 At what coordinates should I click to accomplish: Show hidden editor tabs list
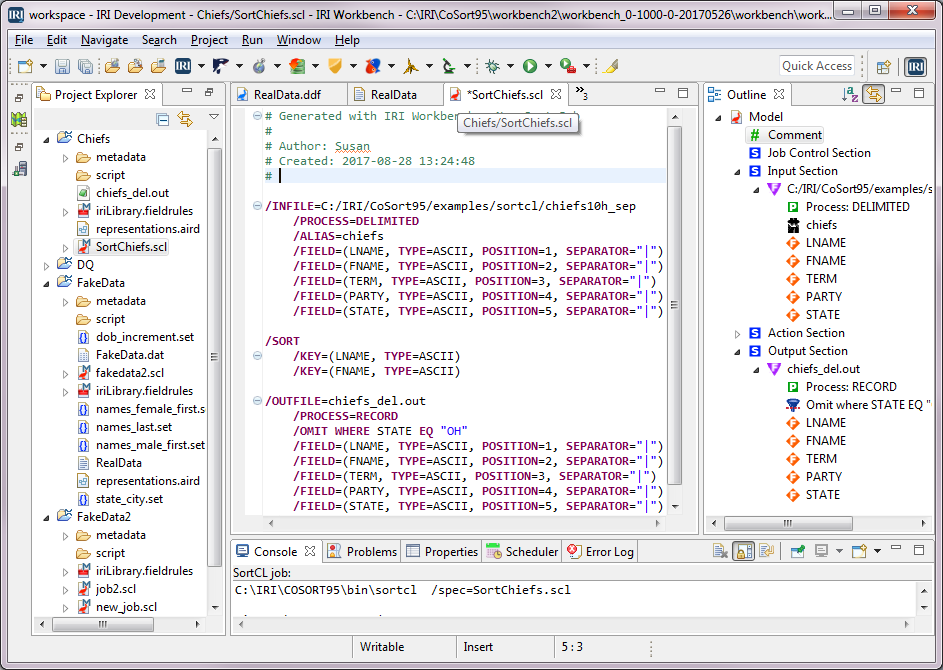pyautogui.click(x=581, y=93)
